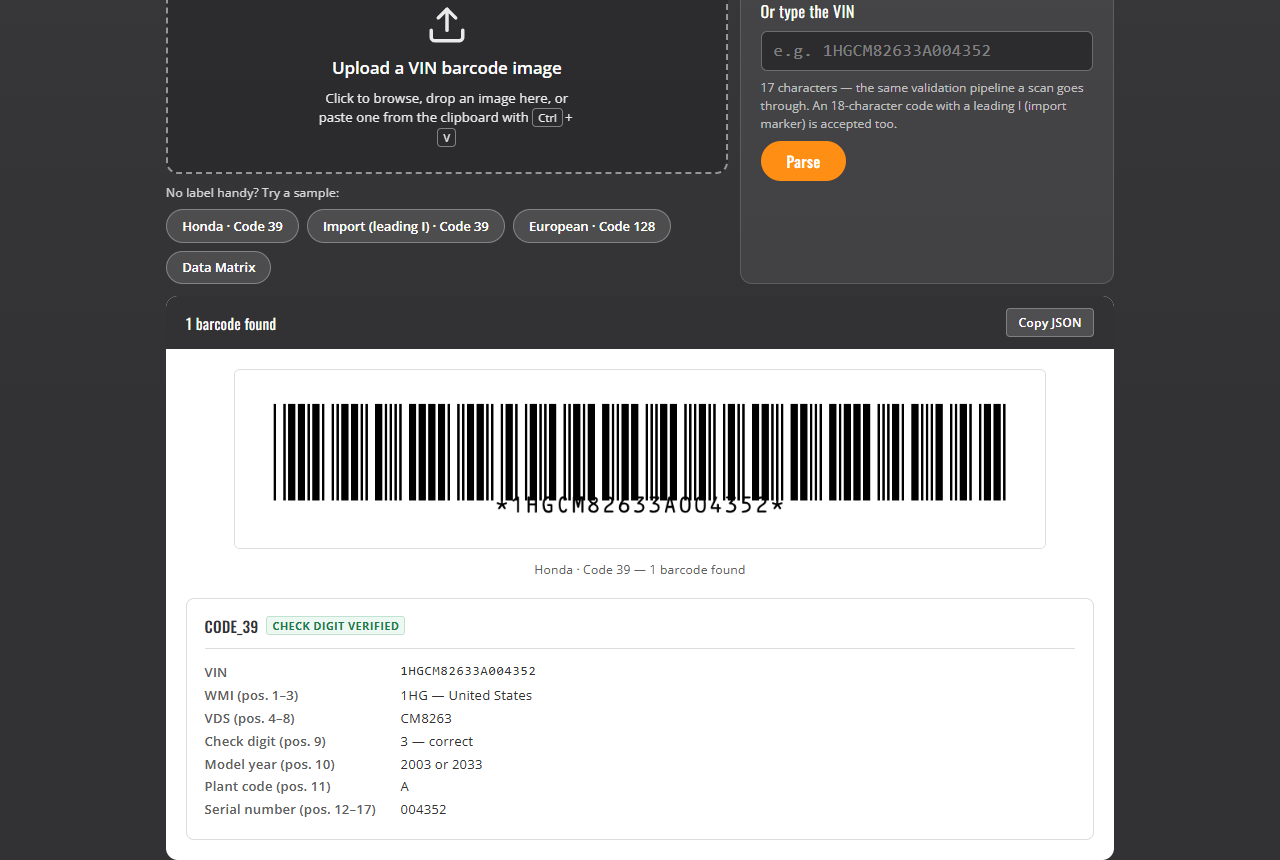
Task: Load the European · Code 128 sample
Action: click(x=592, y=226)
